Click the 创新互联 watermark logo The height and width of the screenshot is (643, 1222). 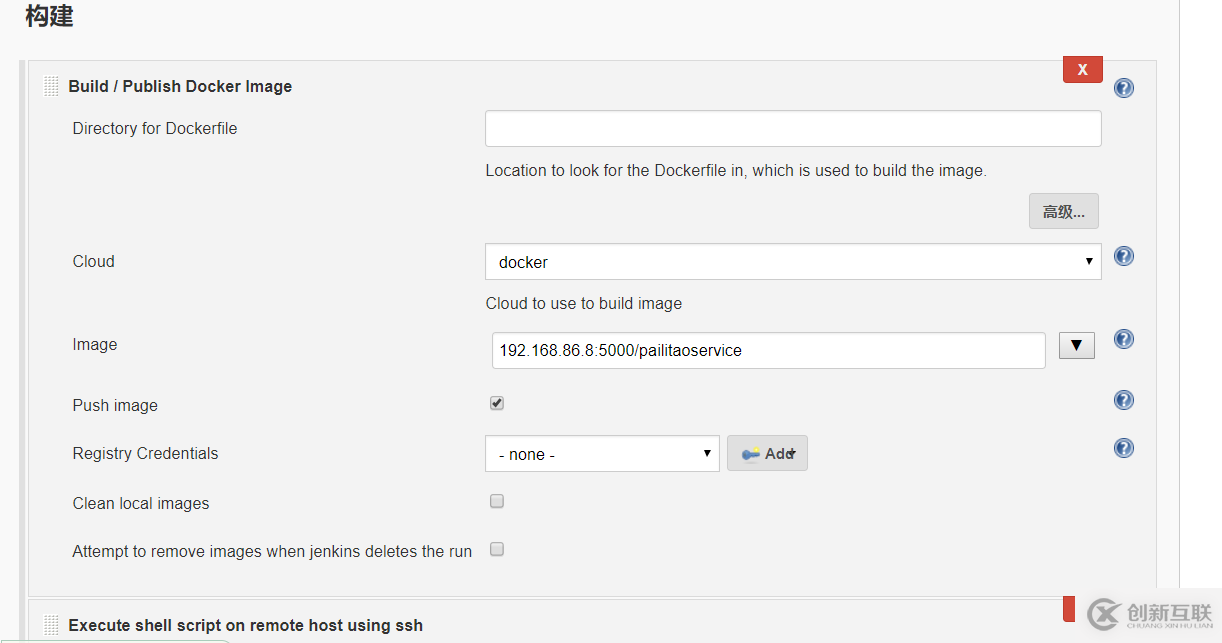1150,615
